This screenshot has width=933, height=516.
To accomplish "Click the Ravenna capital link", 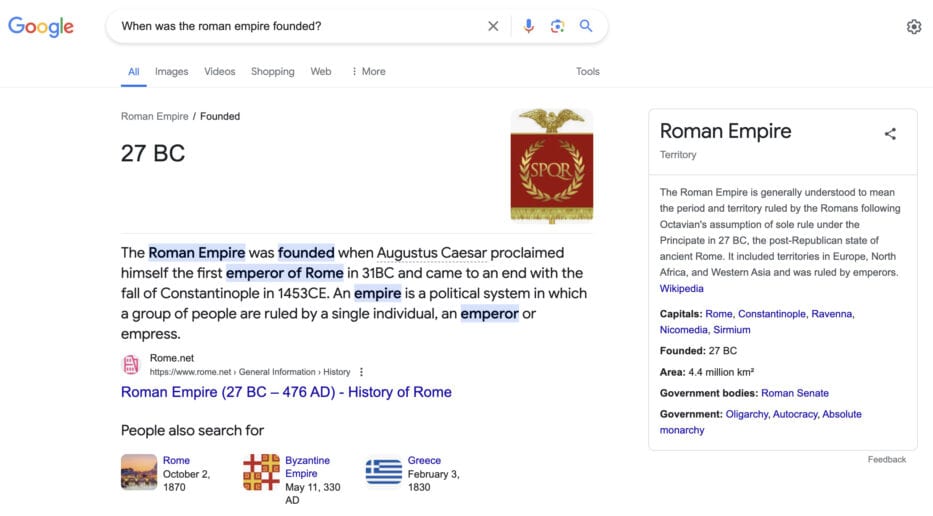I will tap(832, 314).
